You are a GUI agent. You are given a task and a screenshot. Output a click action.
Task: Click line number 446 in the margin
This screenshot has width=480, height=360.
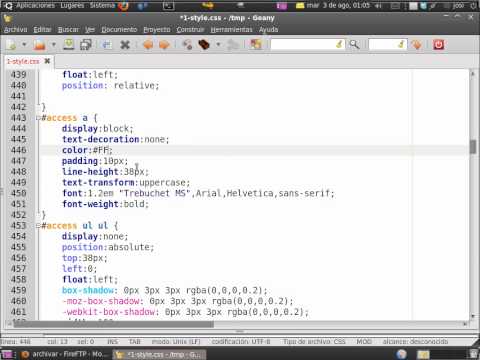(18, 150)
